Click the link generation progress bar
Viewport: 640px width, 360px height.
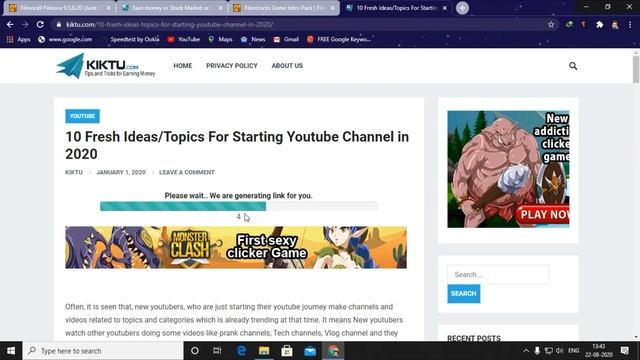coord(239,206)
